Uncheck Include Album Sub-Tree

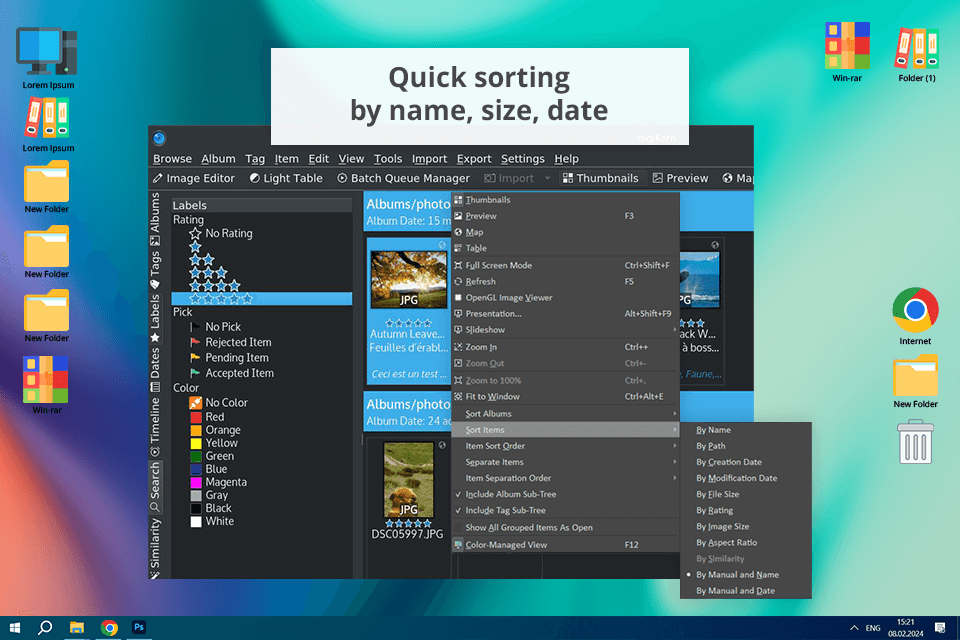(x=565, y=494)
